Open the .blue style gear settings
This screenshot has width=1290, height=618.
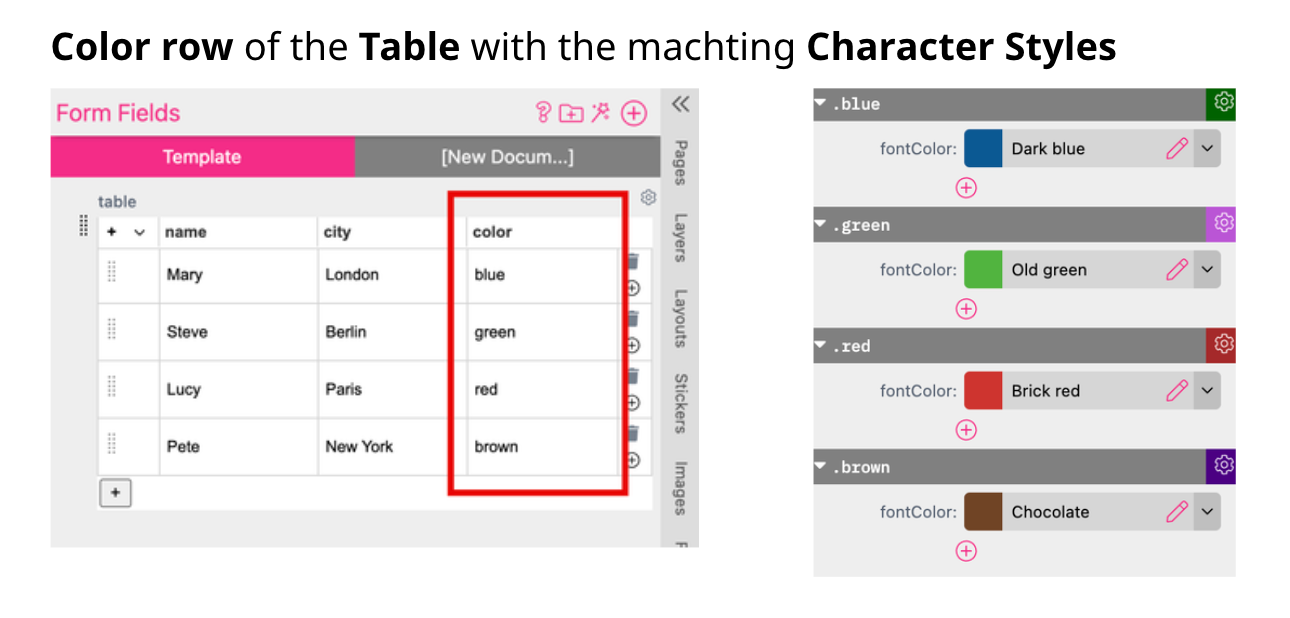[x=1223, y=103]
